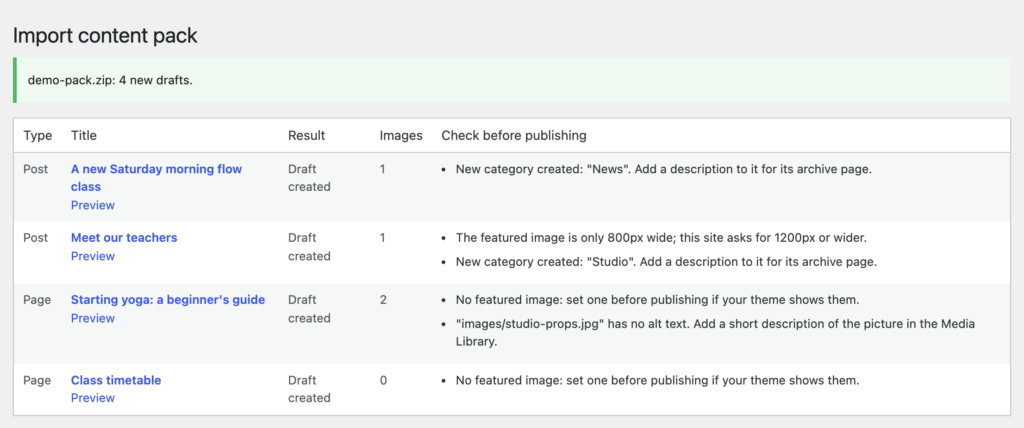Click image count '2' in beginner's guide row
Screen dimensions: 1024x428
pos(383,300)
